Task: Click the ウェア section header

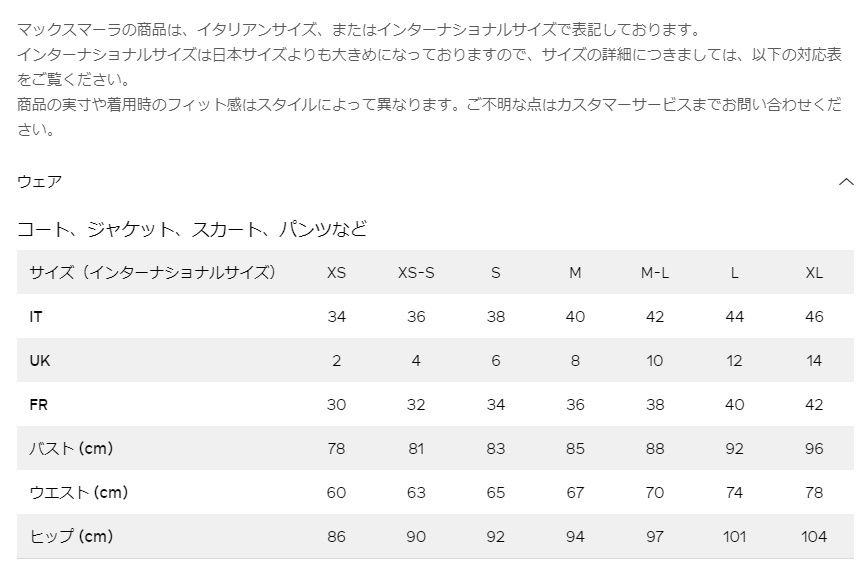Action: [39, 182]
